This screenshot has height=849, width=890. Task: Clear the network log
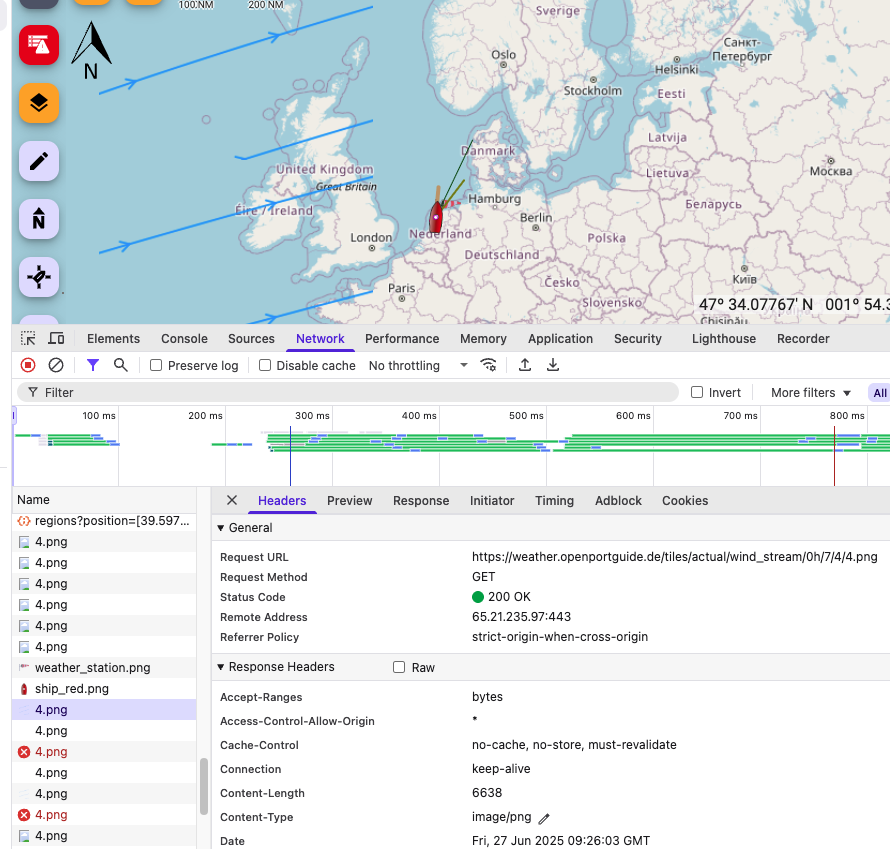tap(56, 365)
